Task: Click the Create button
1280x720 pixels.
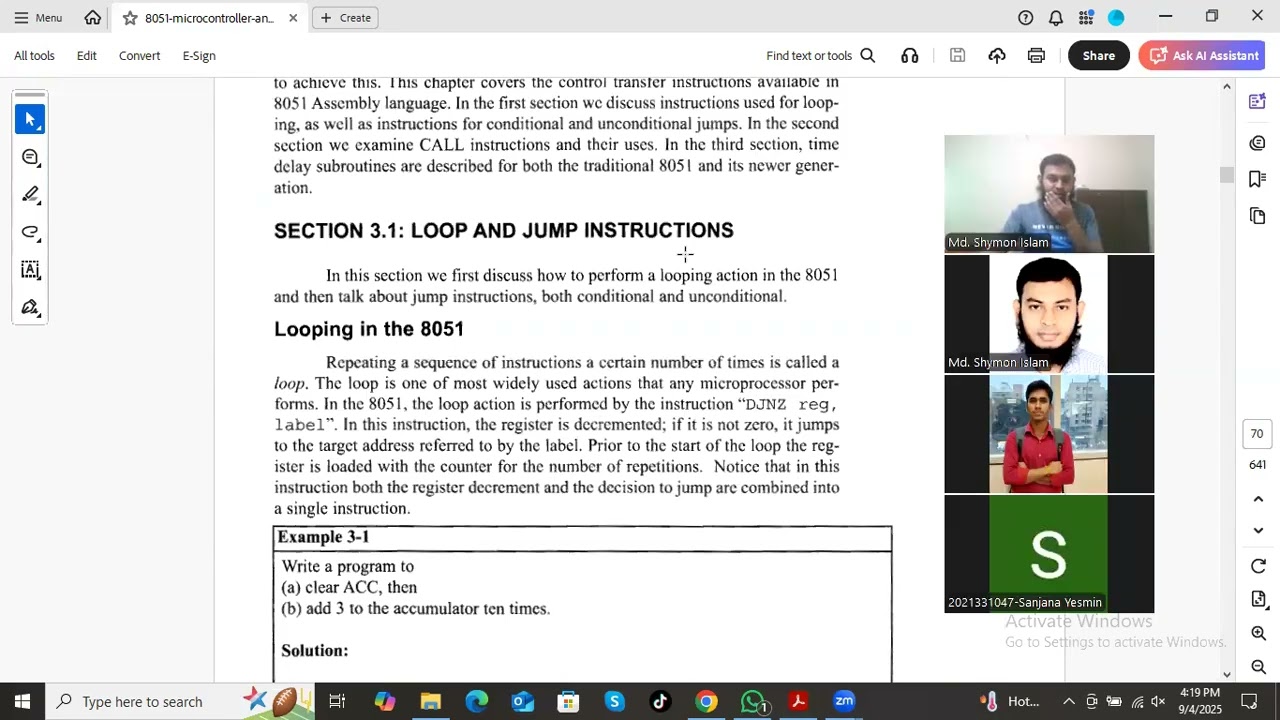Action: [x=346, y=18]
